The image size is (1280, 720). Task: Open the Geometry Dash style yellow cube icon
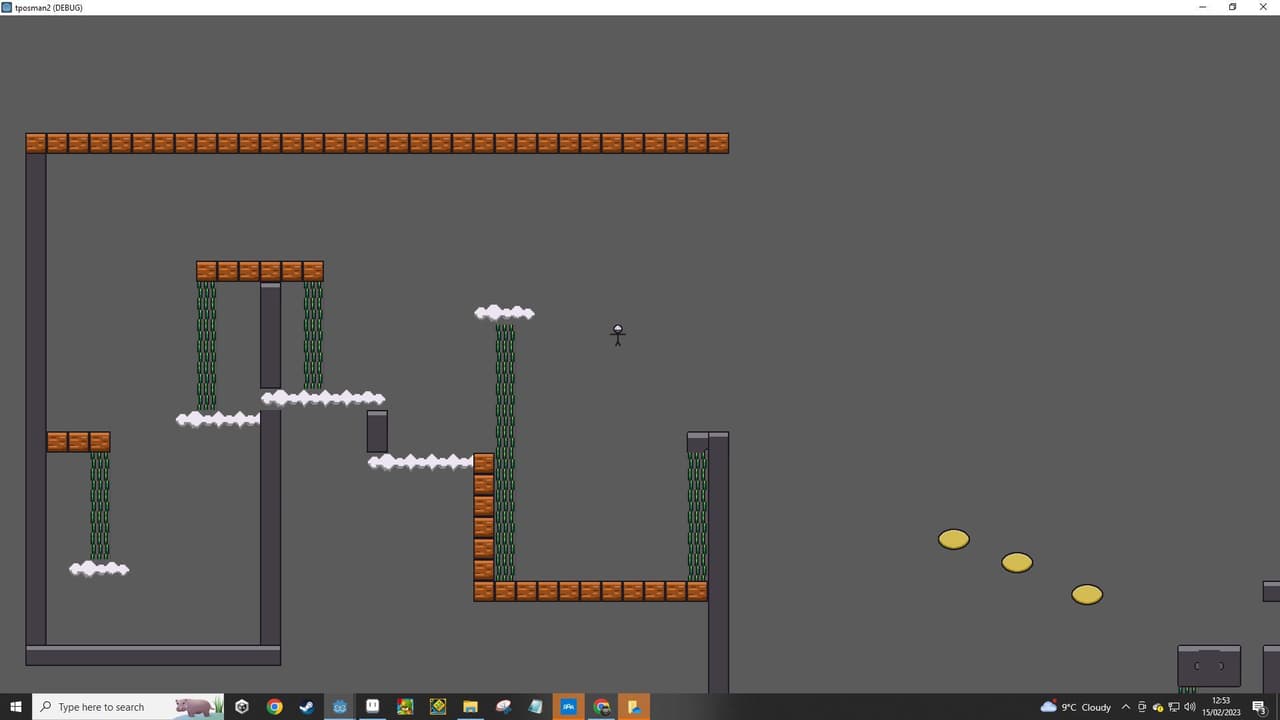tap(438, 707)
